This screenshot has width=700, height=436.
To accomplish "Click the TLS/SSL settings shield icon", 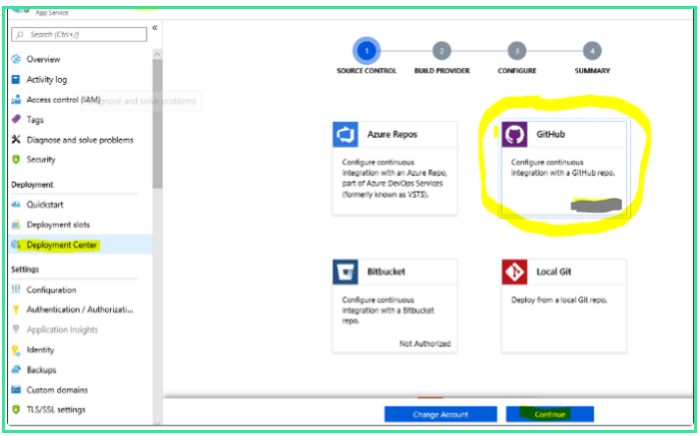I will pyautogui.click(x=16, y=409).
